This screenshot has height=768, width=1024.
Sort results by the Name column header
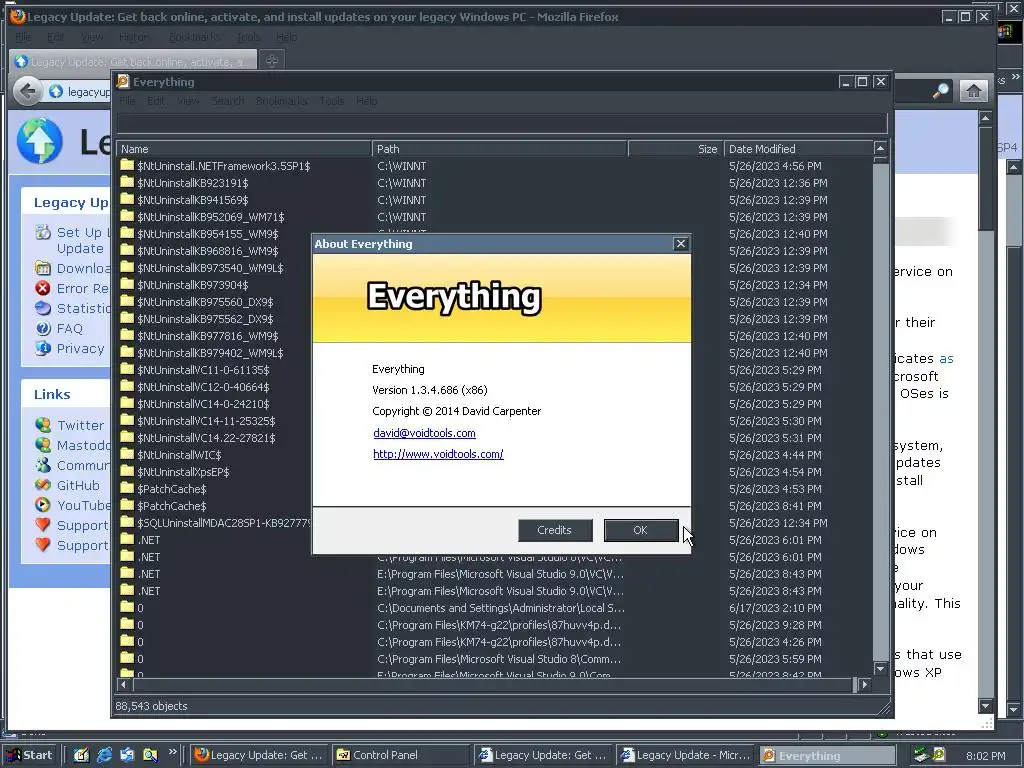pyautogui.click(x=244, y=149)
